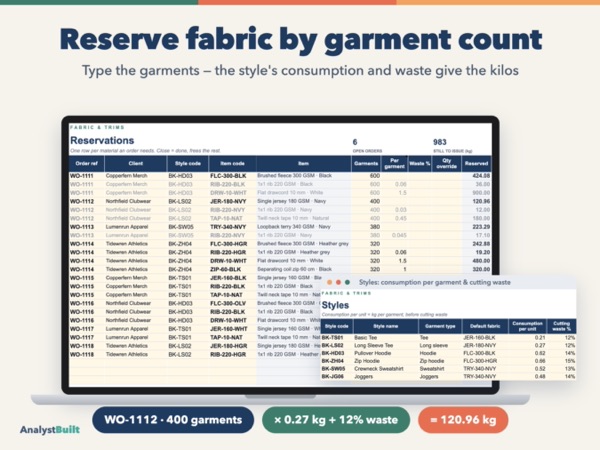Viewport: 600px width, 450px height.
Task: Click cutting waste value 15% in Styles
Action: coord(570,361)
